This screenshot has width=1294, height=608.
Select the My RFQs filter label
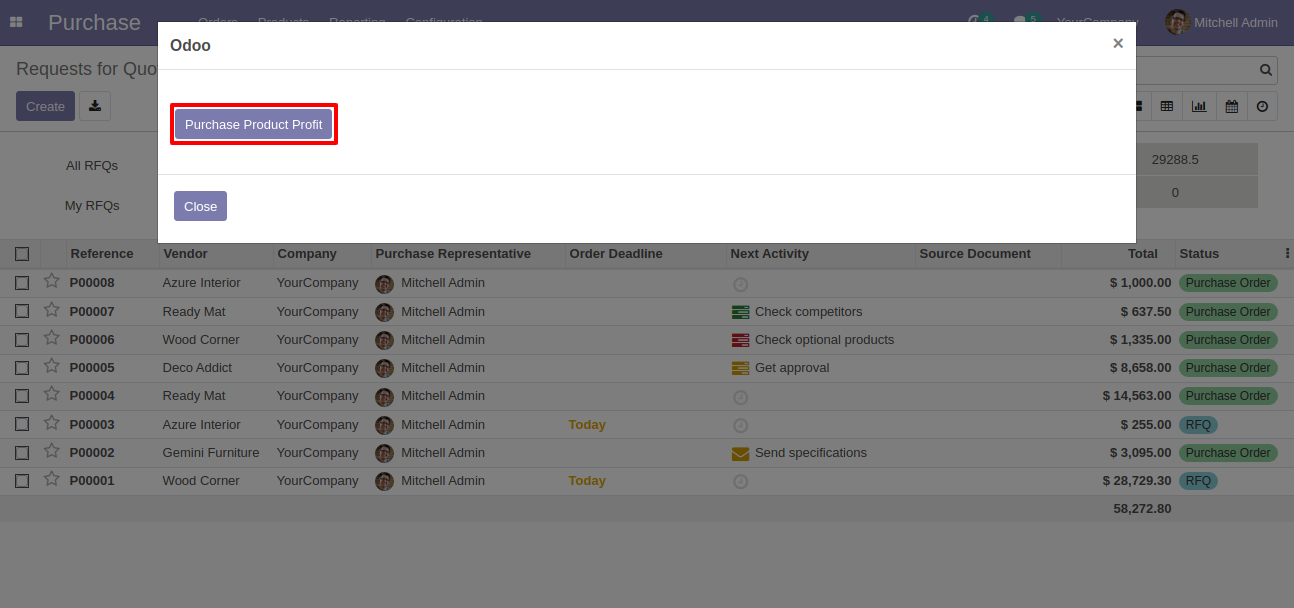pos(92,206)
